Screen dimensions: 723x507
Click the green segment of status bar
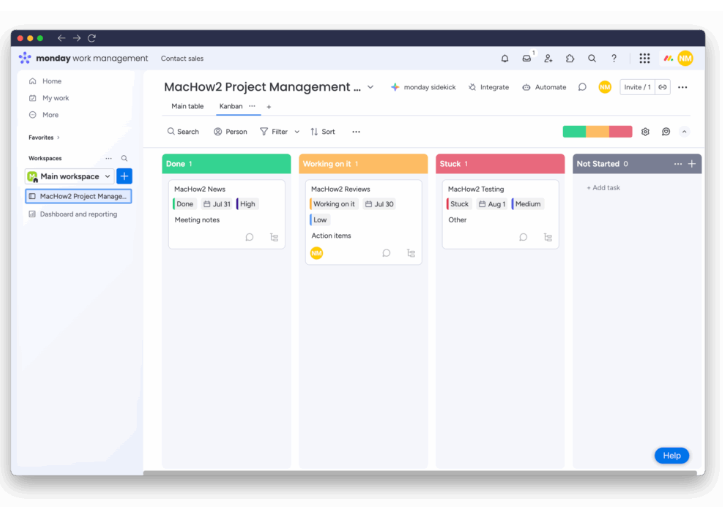point(574,132)
